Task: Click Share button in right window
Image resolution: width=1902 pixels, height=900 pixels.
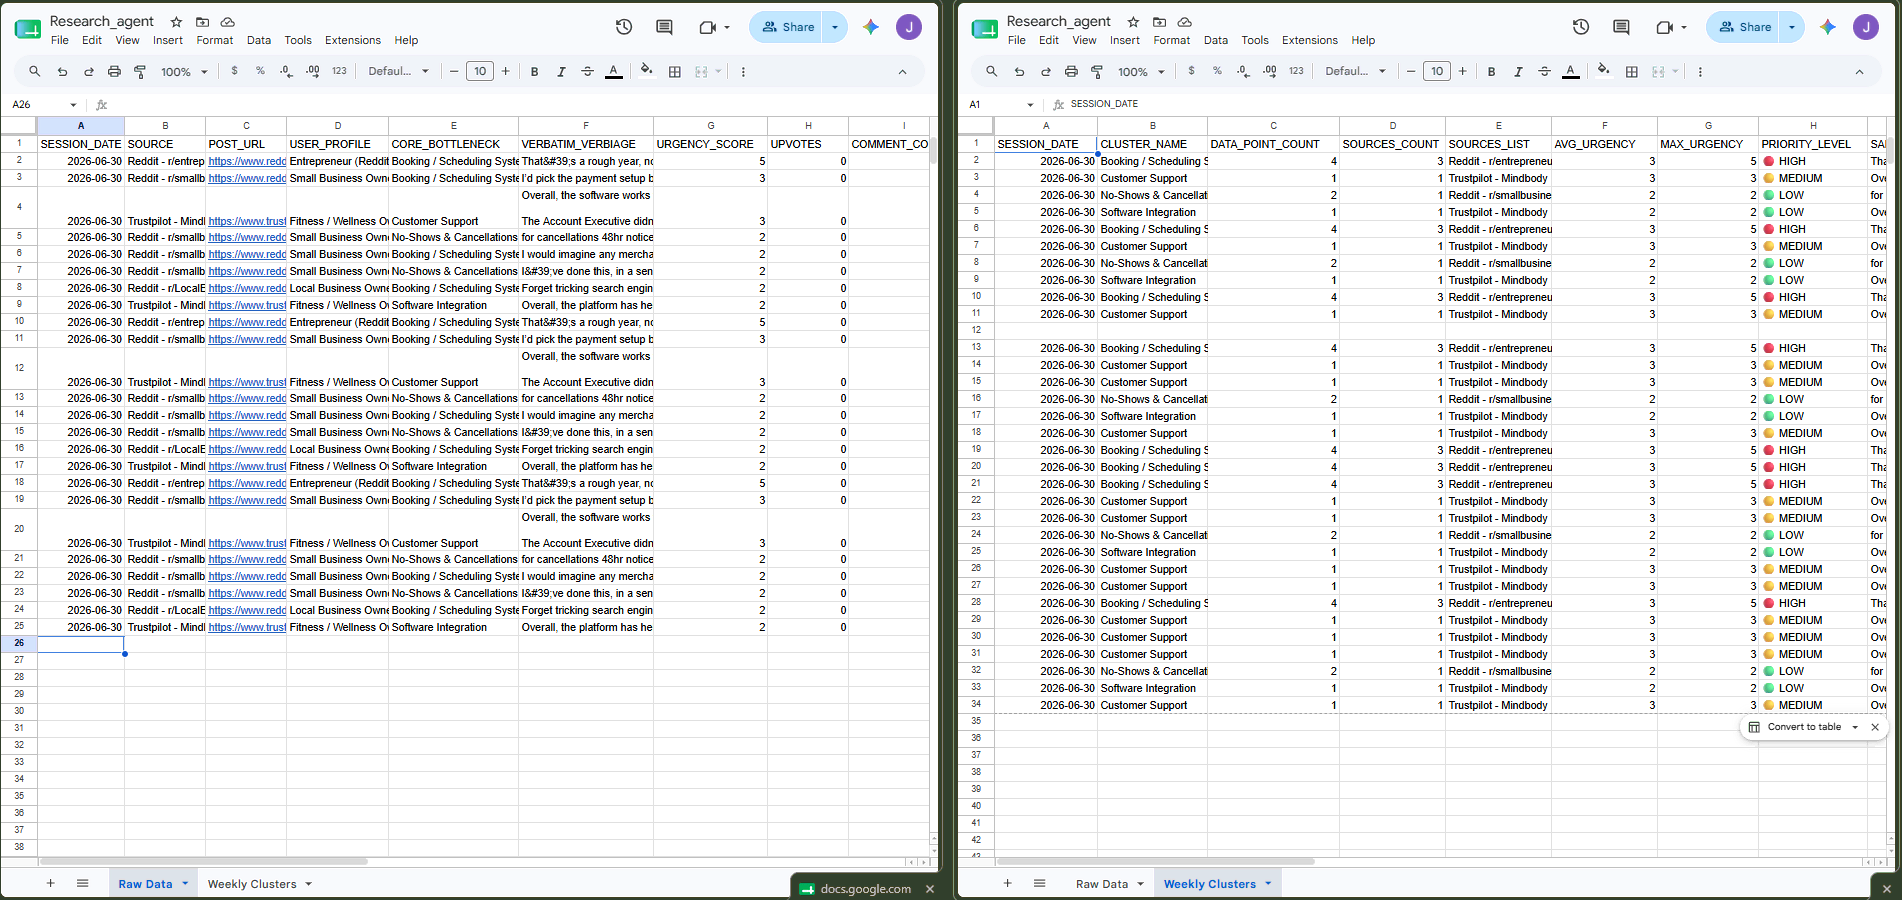Action: (x=1745, y=27)
